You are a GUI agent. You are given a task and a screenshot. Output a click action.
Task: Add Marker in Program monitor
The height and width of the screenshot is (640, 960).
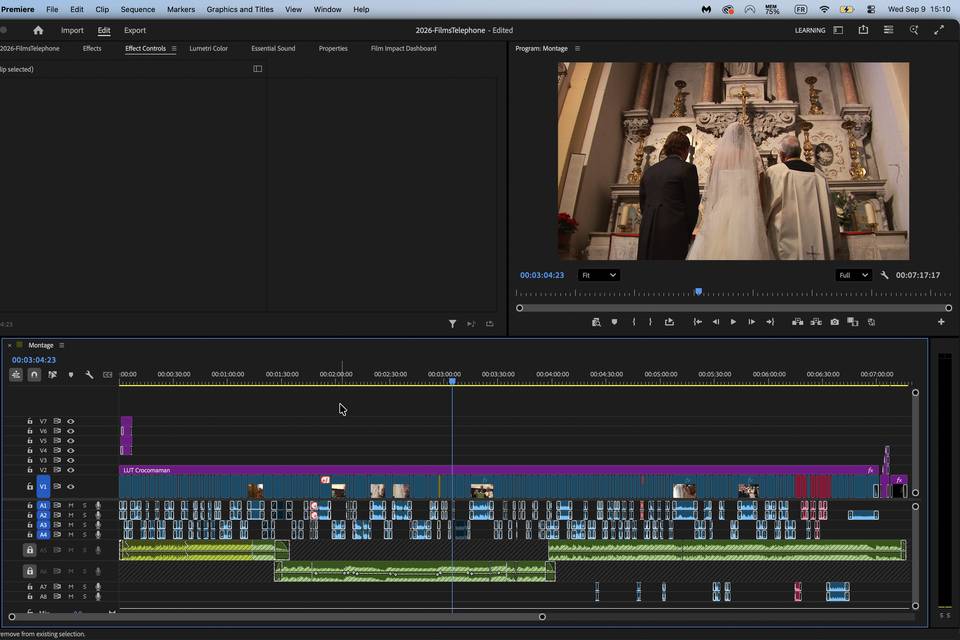click(x=614, y=322)
